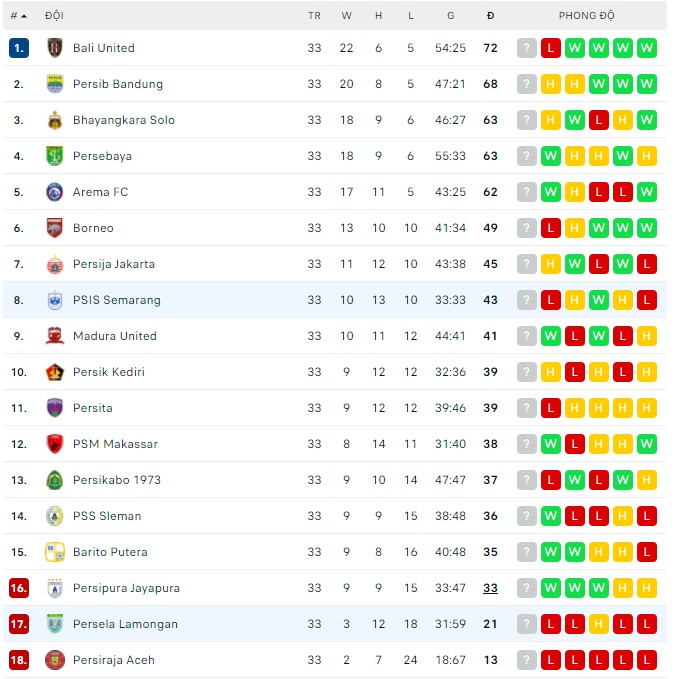Screen dimensions: 675x679
Task: Sort the table by the # rank column
Action: pyautogui.click(x=18, y=16)
